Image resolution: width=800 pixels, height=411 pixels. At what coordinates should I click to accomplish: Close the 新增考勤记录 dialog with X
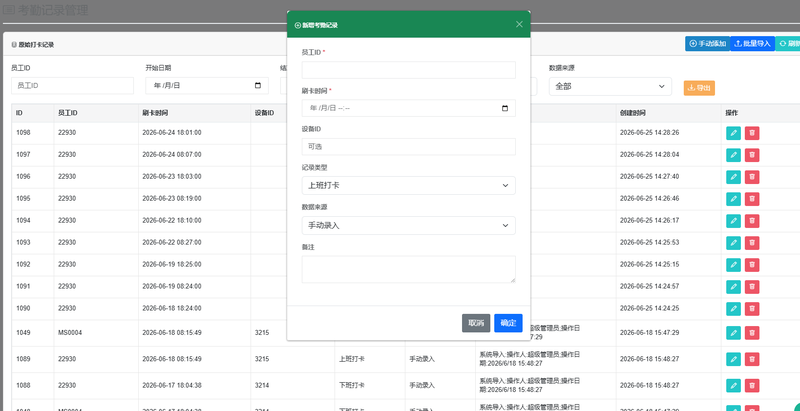tap(519, 24)
